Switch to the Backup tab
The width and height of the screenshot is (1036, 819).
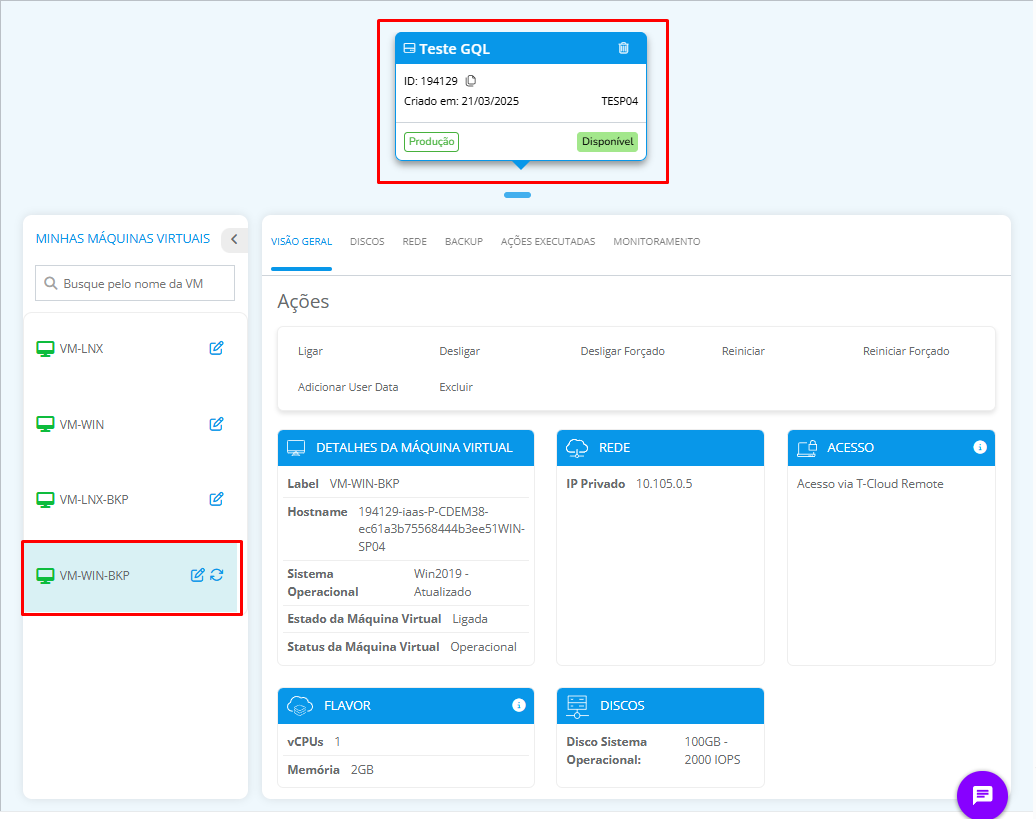coord(464,242)
